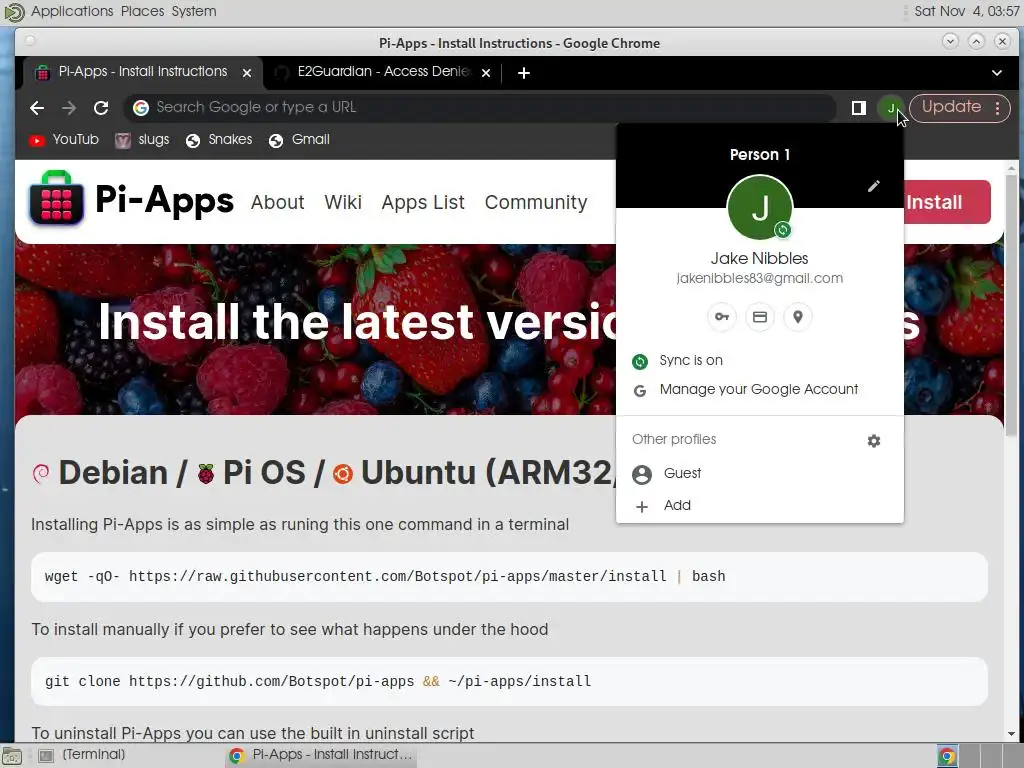Switch to E2Guardian Access Denied tab
Viewport: 1024px width, 768px height.
pyautogui.click(x=382, y=72)
